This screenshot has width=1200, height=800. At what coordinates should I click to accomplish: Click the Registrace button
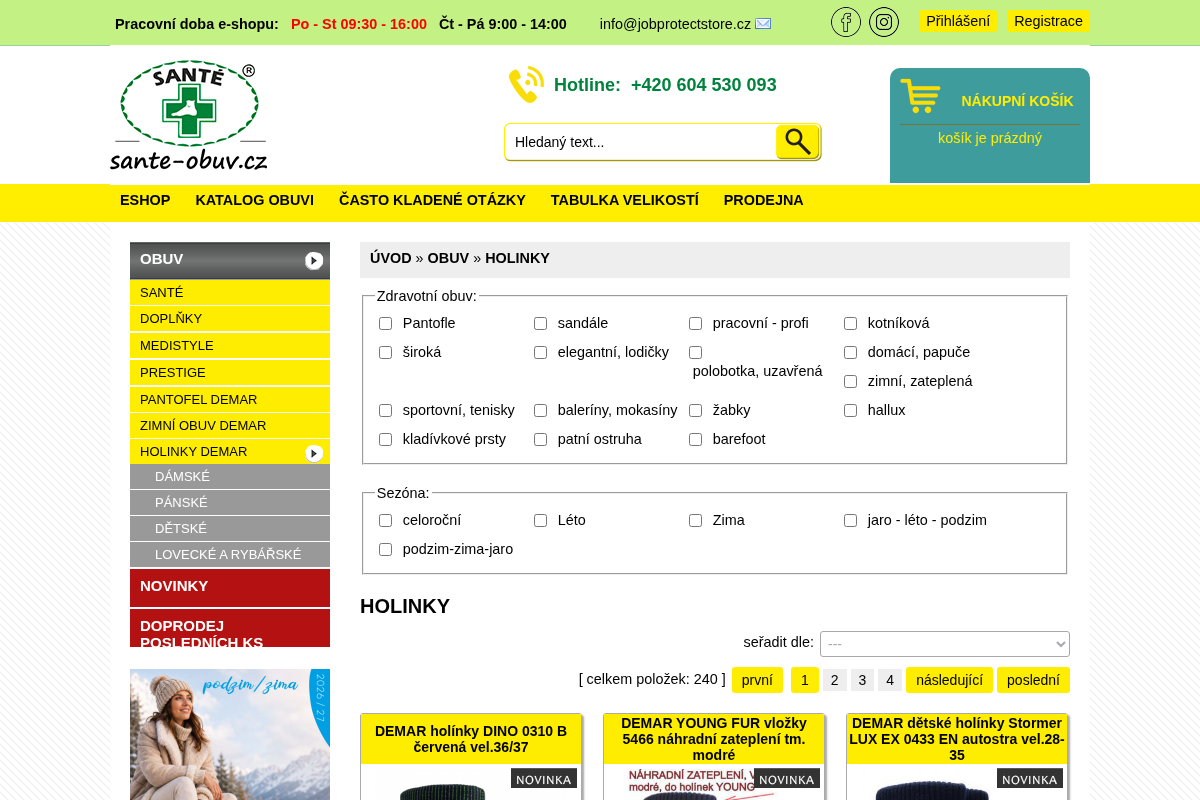click(x=1048, y=21)
